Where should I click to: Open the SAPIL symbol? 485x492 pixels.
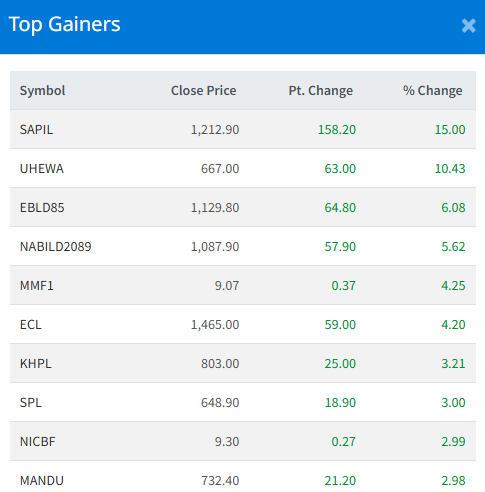[36, 129]
